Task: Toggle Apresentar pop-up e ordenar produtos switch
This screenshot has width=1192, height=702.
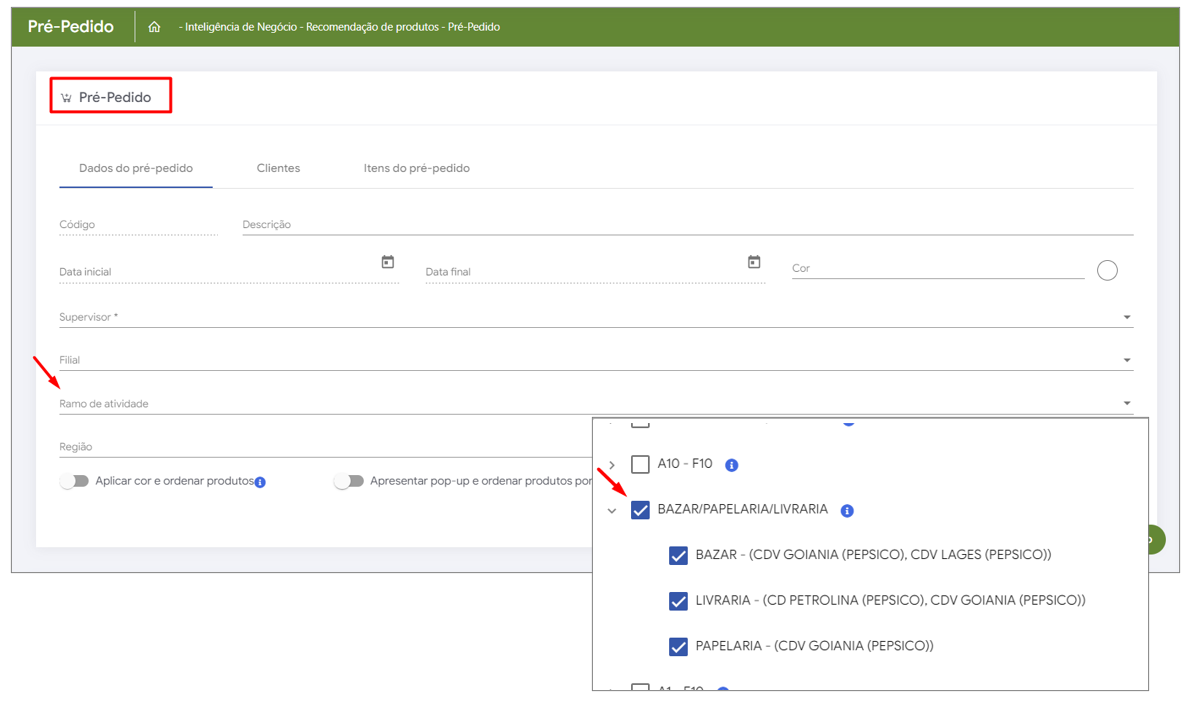Action: [x=349, y=481]
